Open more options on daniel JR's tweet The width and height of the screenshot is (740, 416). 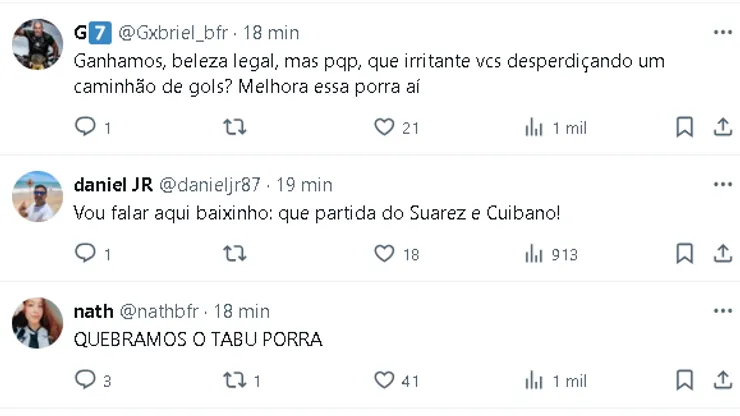point(722,185)
